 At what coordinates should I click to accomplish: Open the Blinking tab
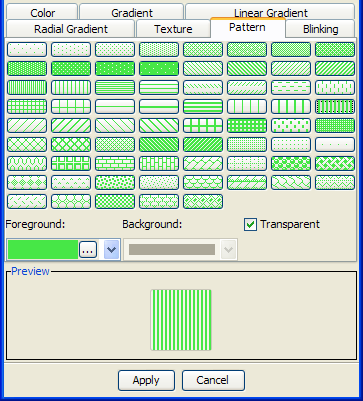(320, 29)
